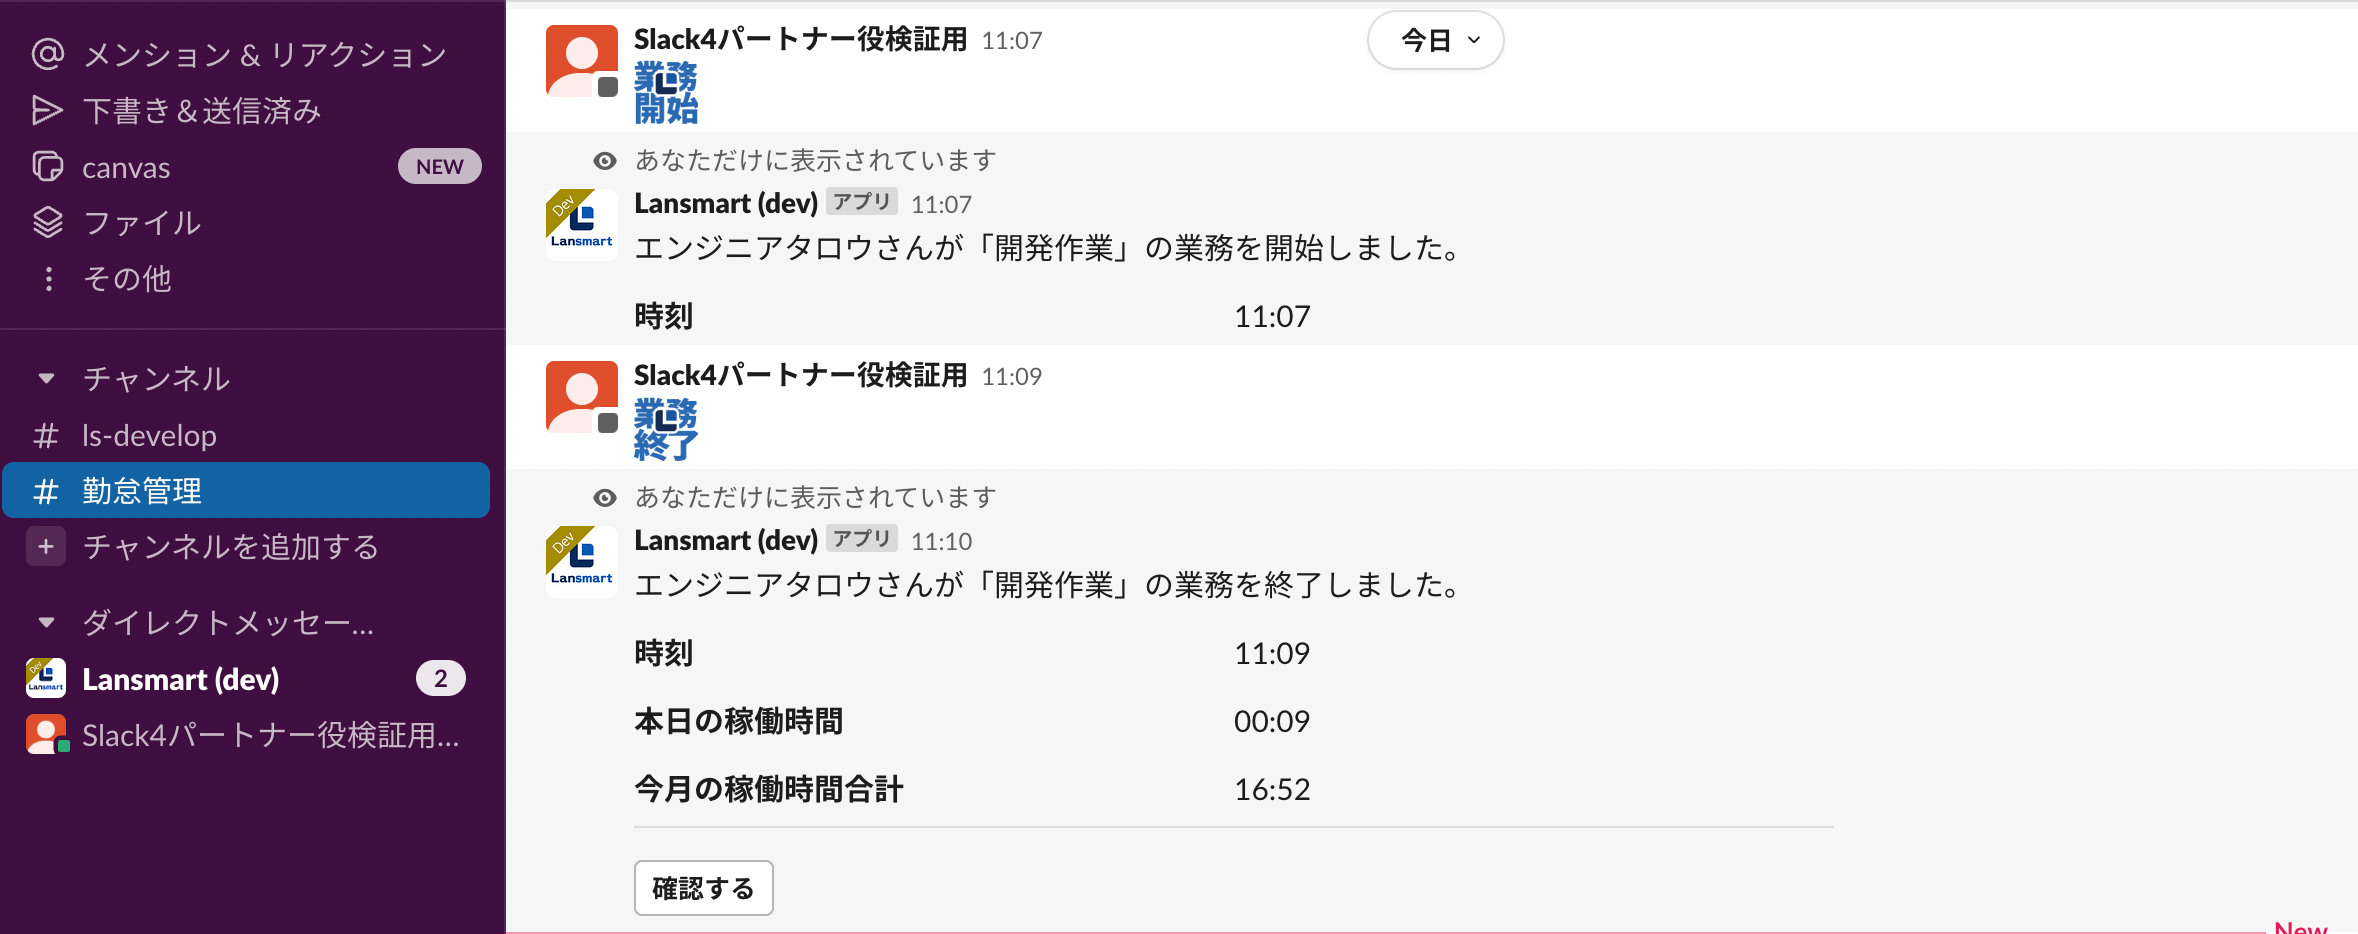Click the 業務開始 emoji sticker

click(666, 92)
